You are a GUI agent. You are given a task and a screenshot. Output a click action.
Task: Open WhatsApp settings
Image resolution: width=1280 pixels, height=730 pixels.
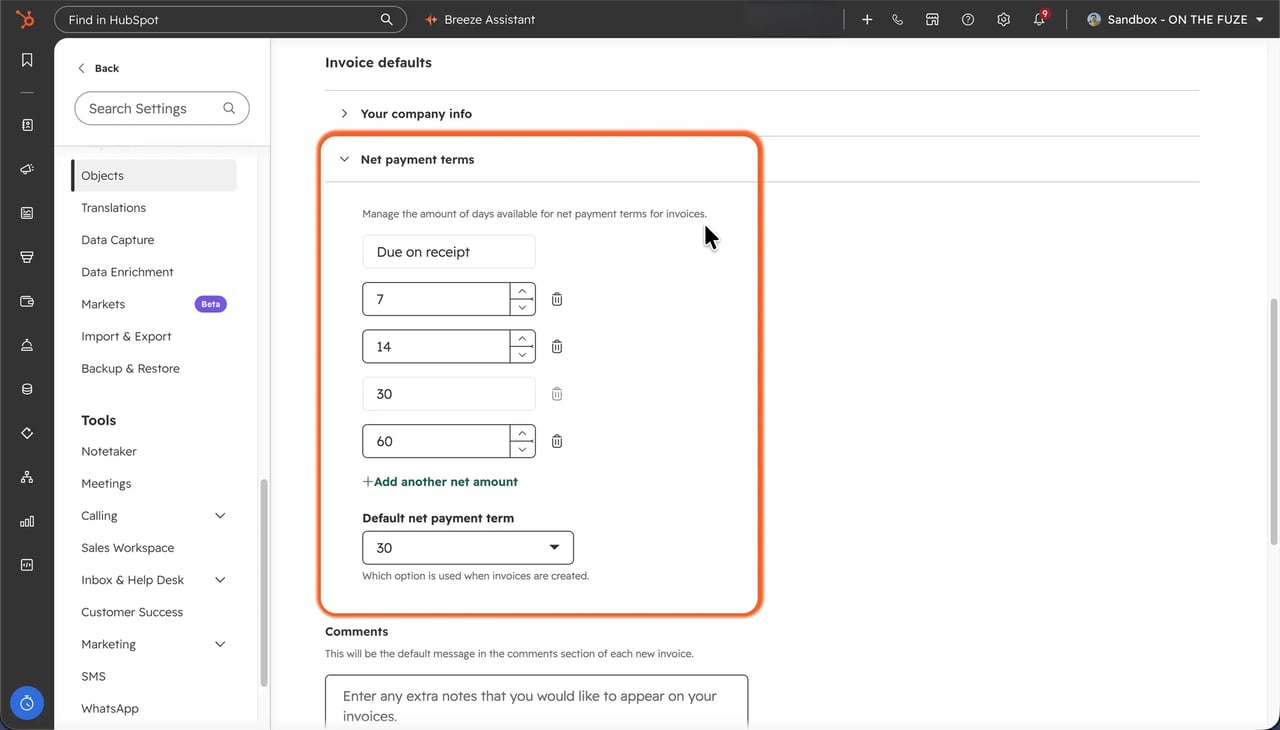[x=110, y=708]
